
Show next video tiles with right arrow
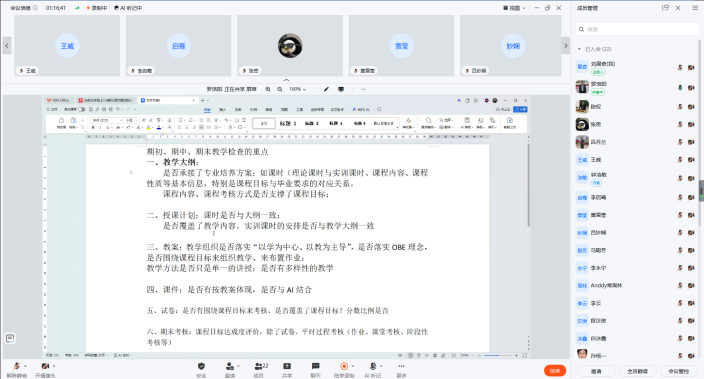[566, 45]
